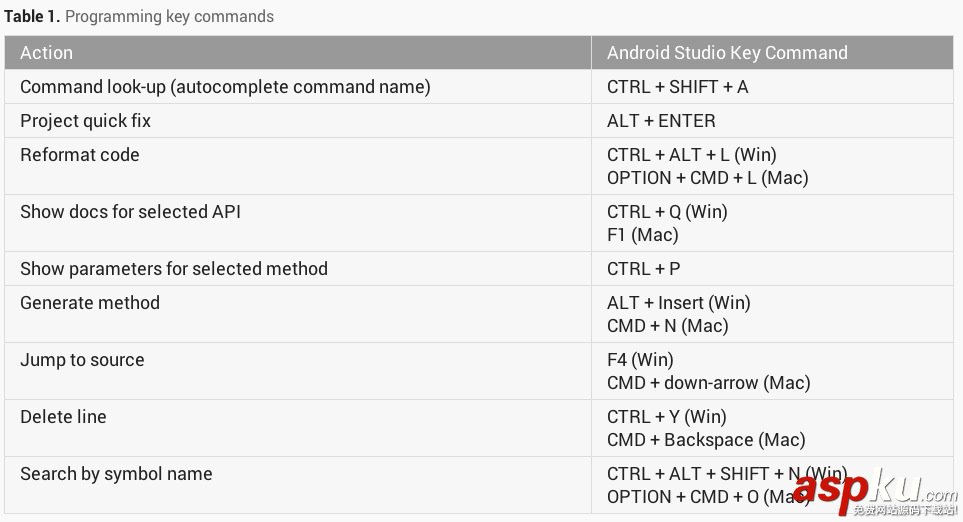This screenshot has width=963, height=522.
Task: Select the "Delete line" action cell
Action: tap(63, 417)
